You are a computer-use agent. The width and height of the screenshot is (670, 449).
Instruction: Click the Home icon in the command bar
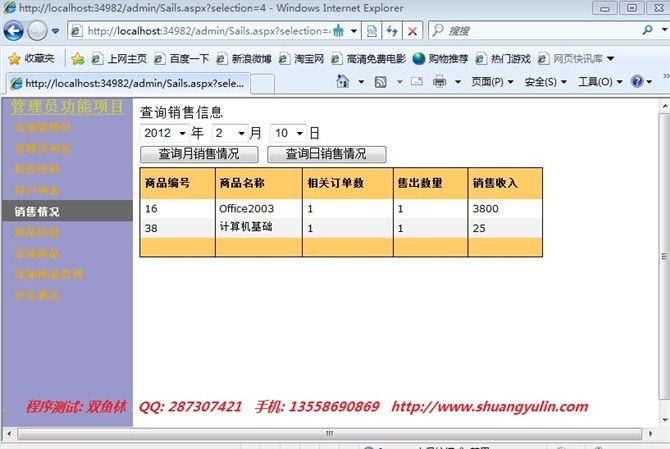click(x=343, y=81)
